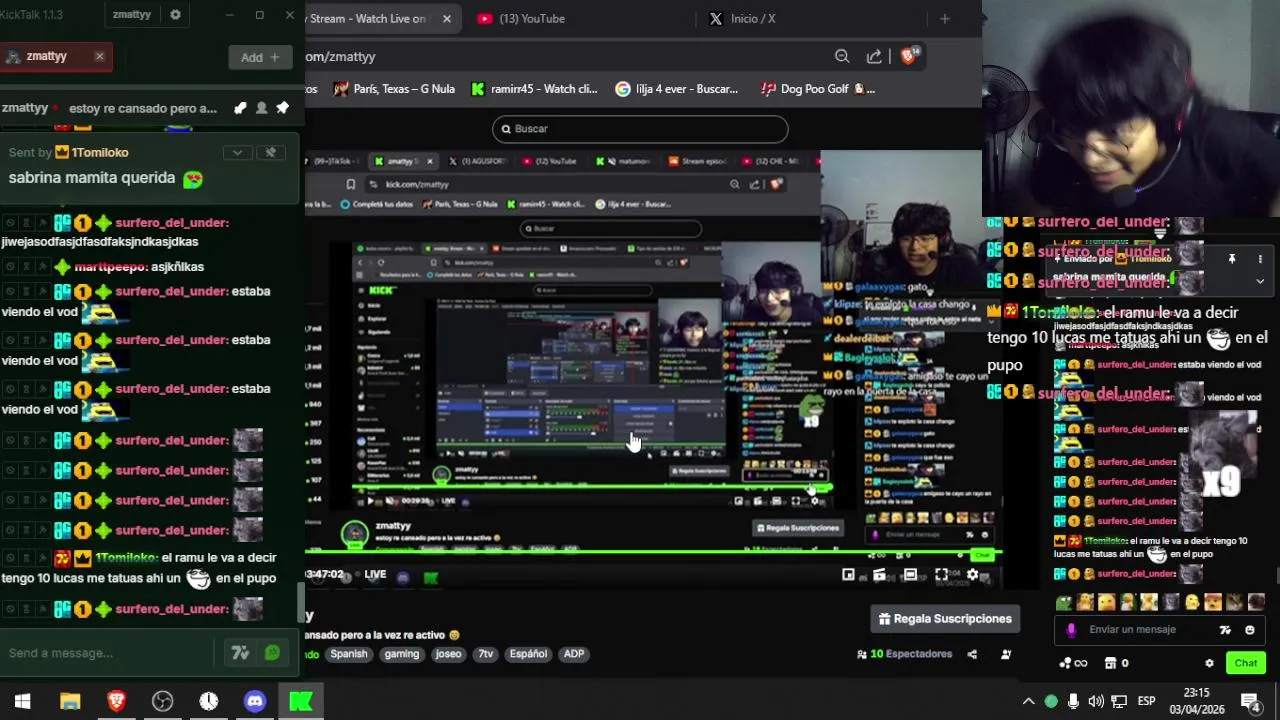Open the Kick video player settings gear
The height and width of the screenshot is (720, 1280).
[972, 575]
